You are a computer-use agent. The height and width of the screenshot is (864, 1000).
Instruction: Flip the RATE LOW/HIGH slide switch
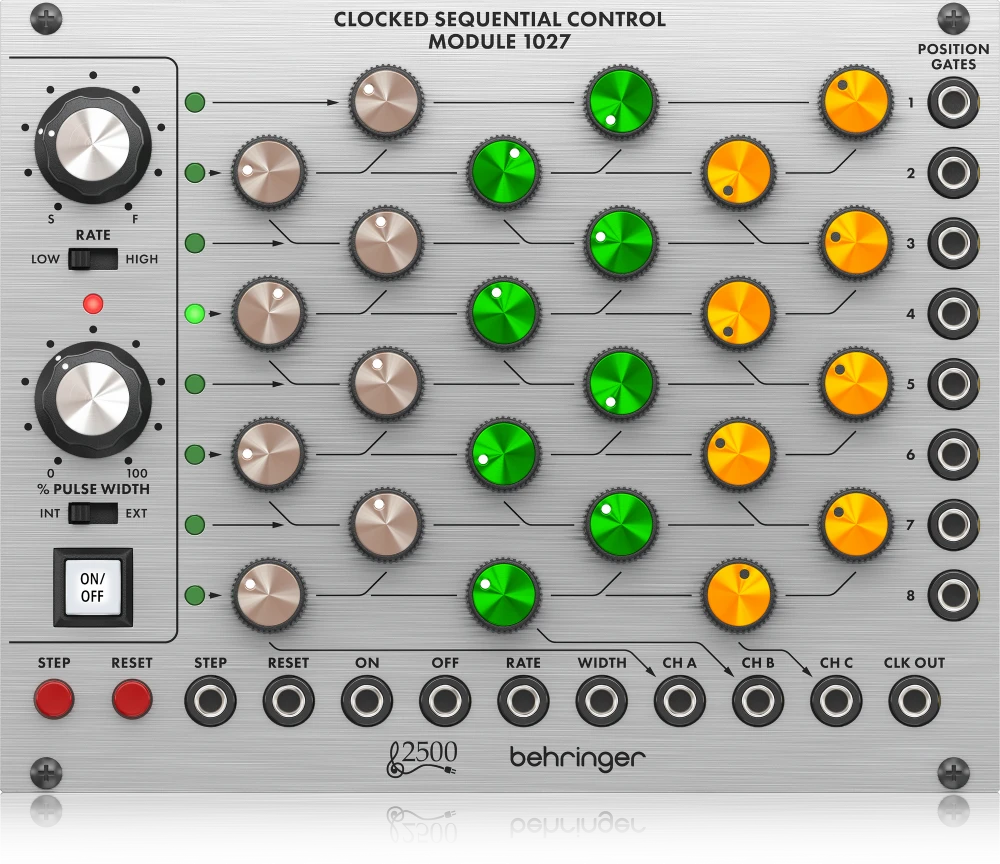[x=93, y=259]
